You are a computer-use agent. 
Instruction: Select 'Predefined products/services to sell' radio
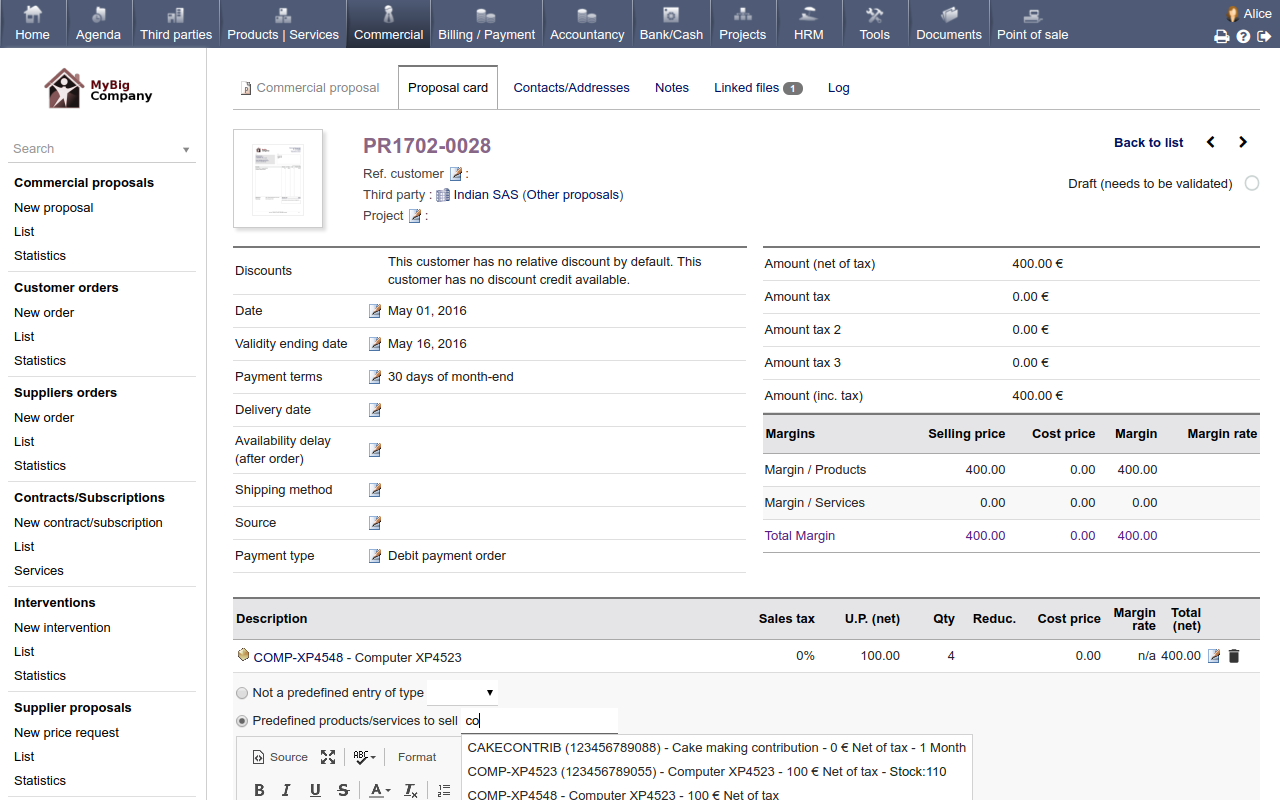coord(242,721)
